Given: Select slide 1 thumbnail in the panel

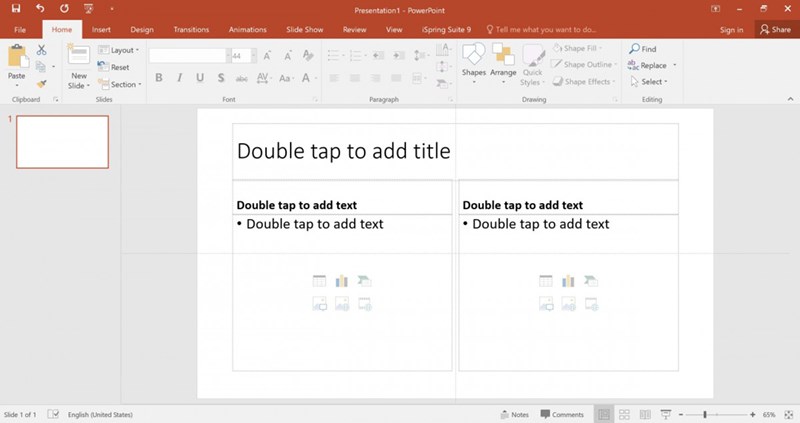Looking at the screenshot, I should 63,142.
